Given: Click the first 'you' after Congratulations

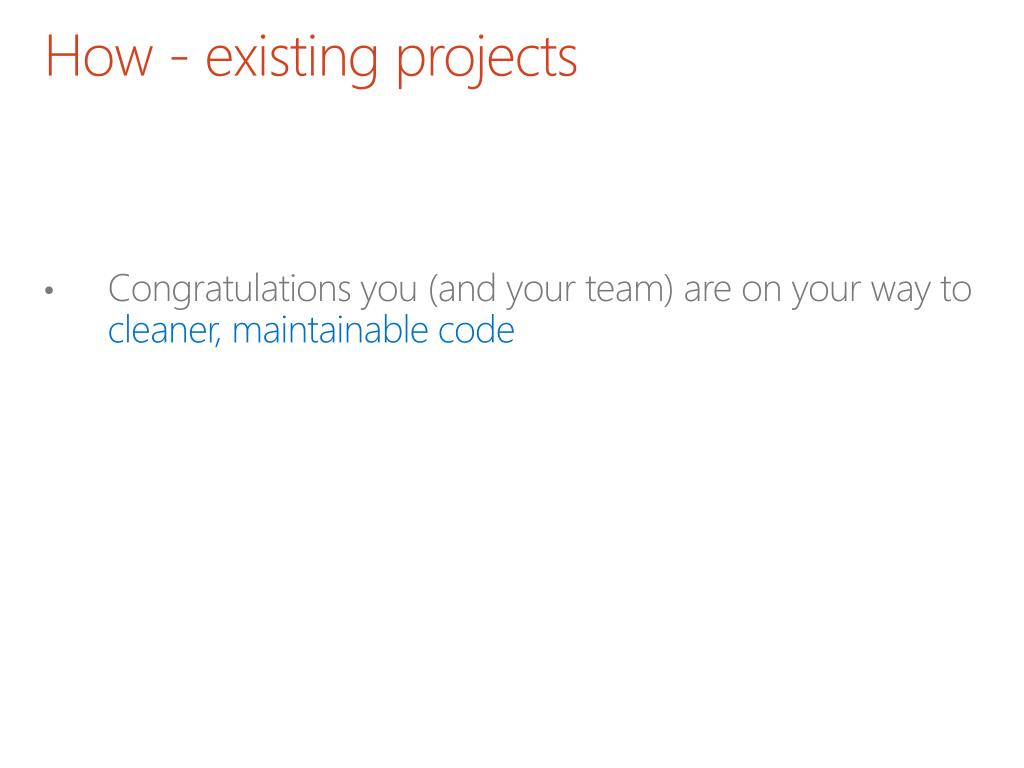Looking at the screenshot, I should pos(389,292).
